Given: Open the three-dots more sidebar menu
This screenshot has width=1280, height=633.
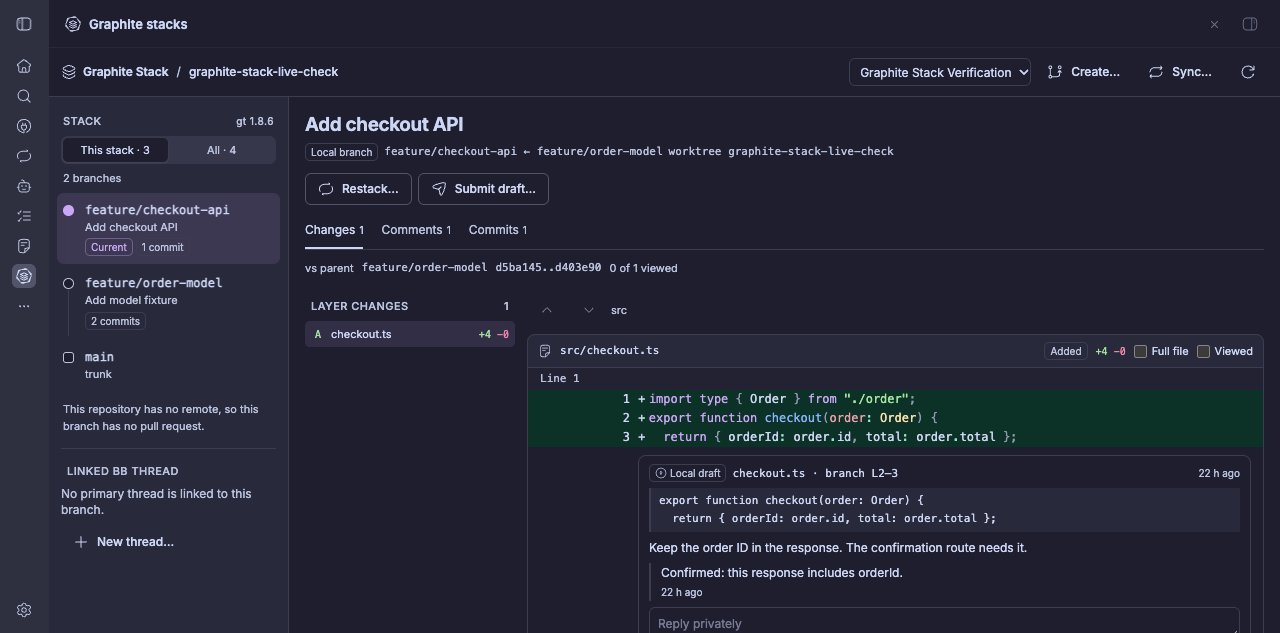Looking at the screenshot, I should pos(24,306).
